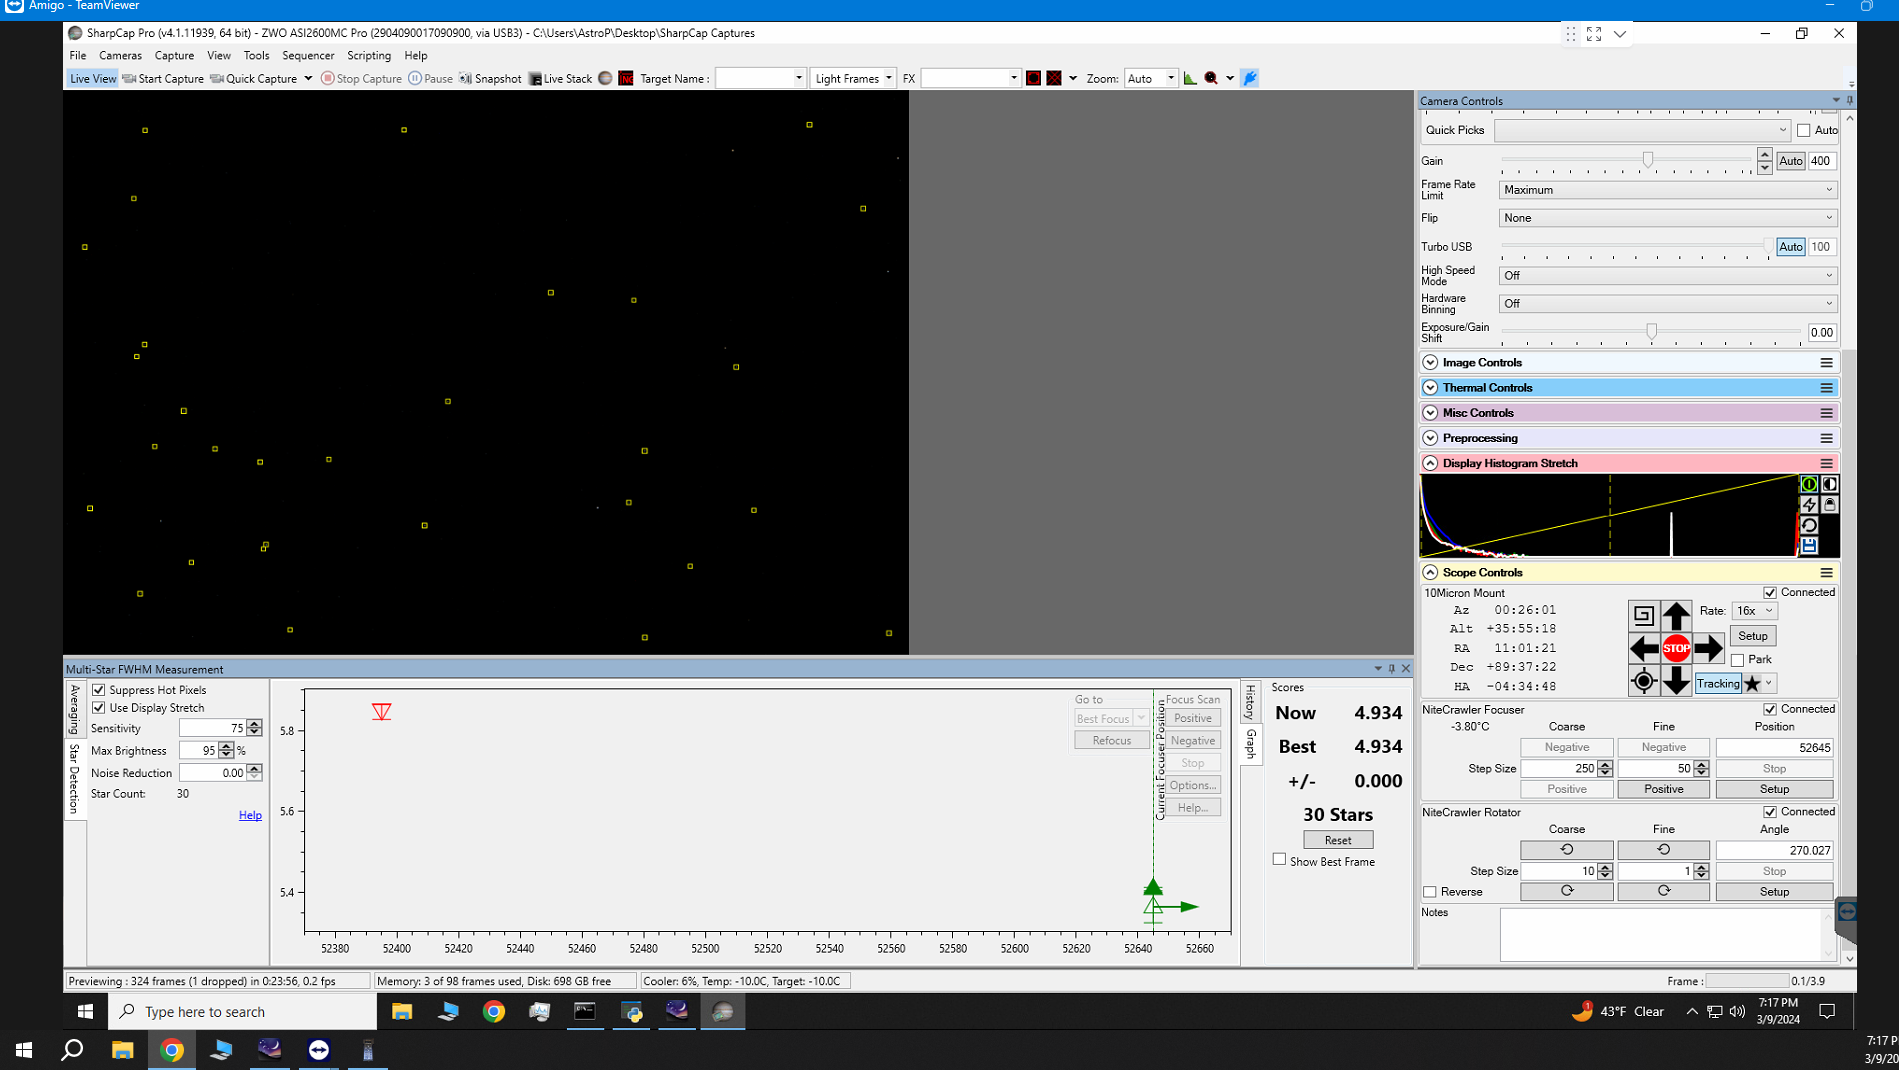Click the reset circular arrow histogram icon
The width and height of the screenshot is (1899, 1070).
tap(1809, 525)
